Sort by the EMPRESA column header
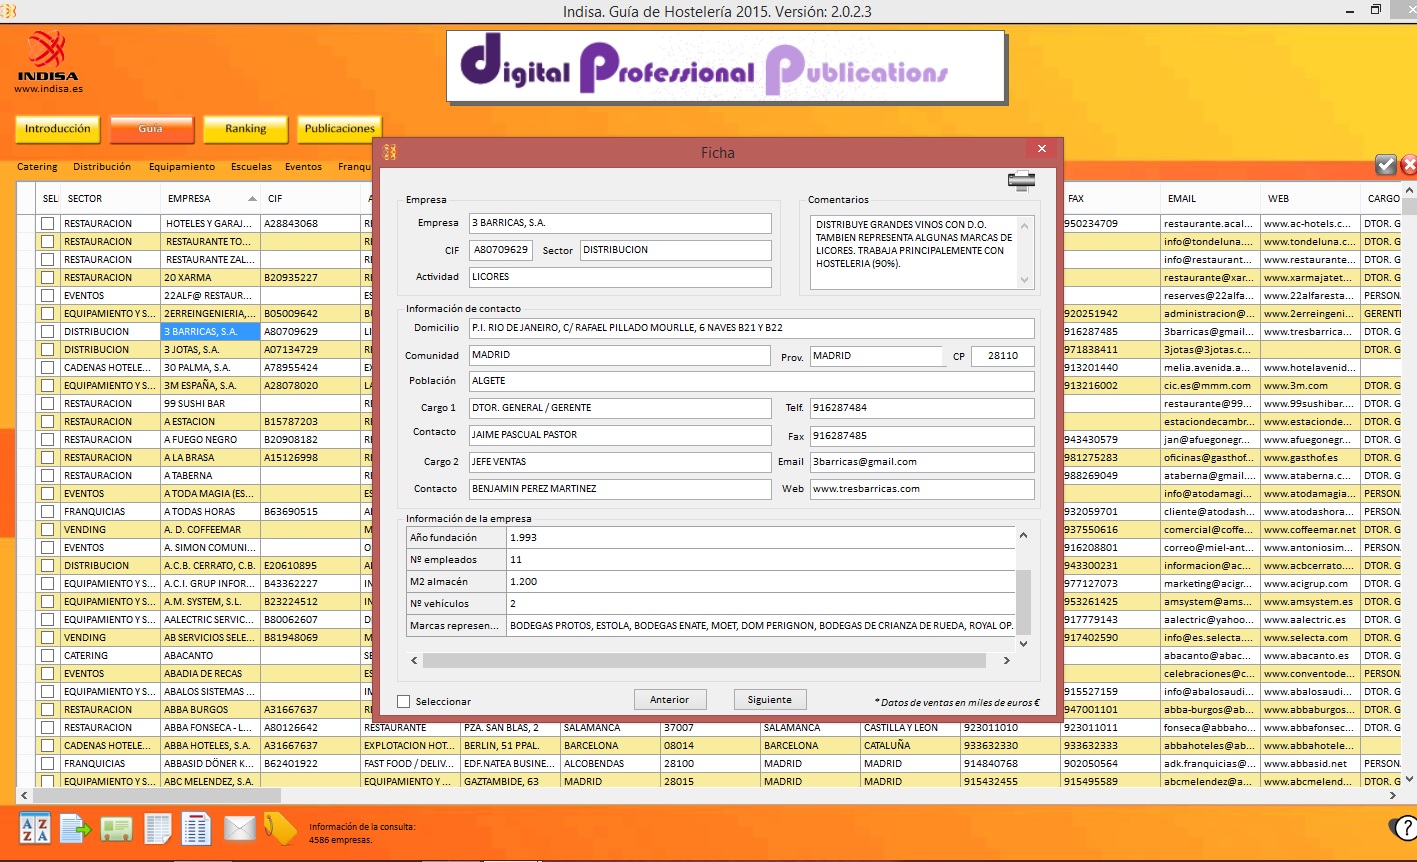This screenshot has width=1417, height=862. click(210, 198)
